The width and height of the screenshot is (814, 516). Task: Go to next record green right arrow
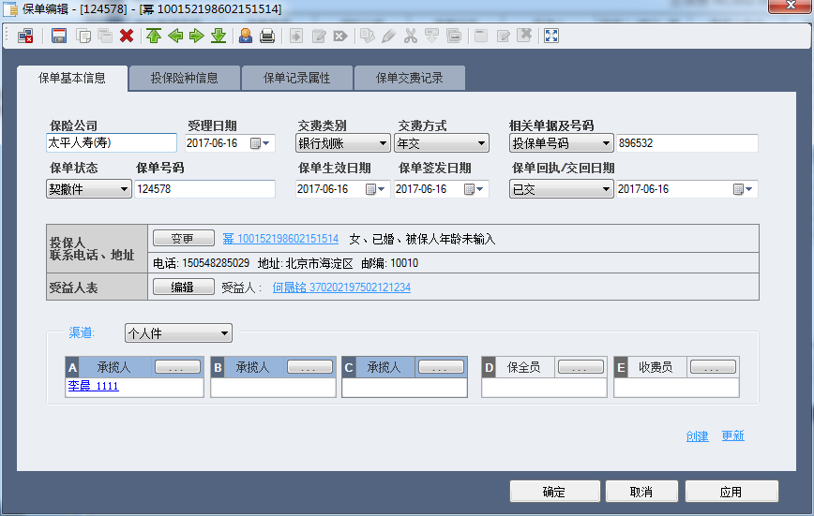coord(196,36)
